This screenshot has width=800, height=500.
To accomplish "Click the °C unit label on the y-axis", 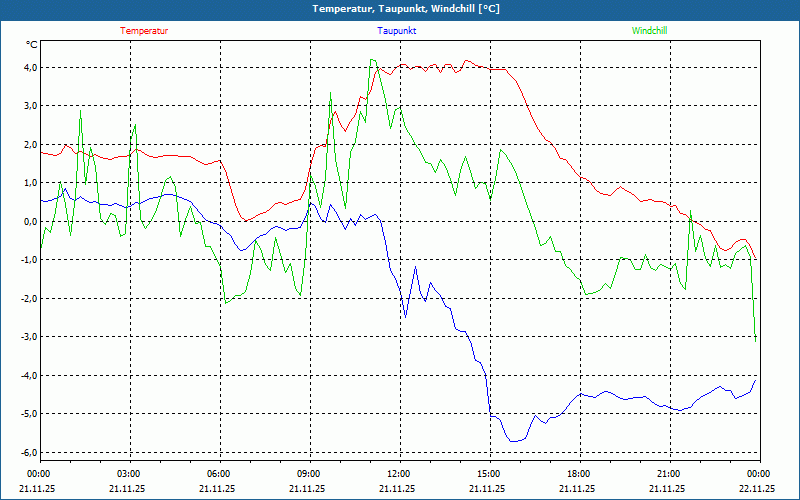I will point(32,45).
